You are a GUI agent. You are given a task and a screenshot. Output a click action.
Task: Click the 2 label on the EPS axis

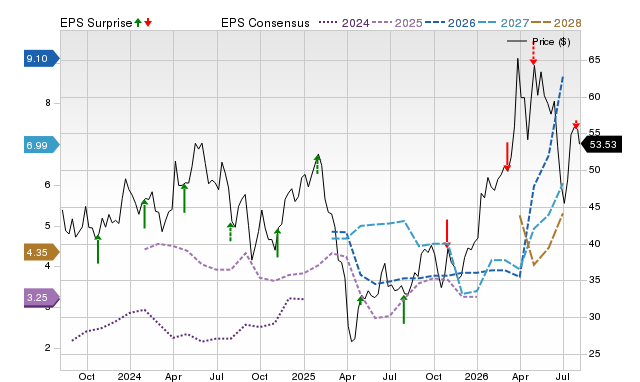48,348
